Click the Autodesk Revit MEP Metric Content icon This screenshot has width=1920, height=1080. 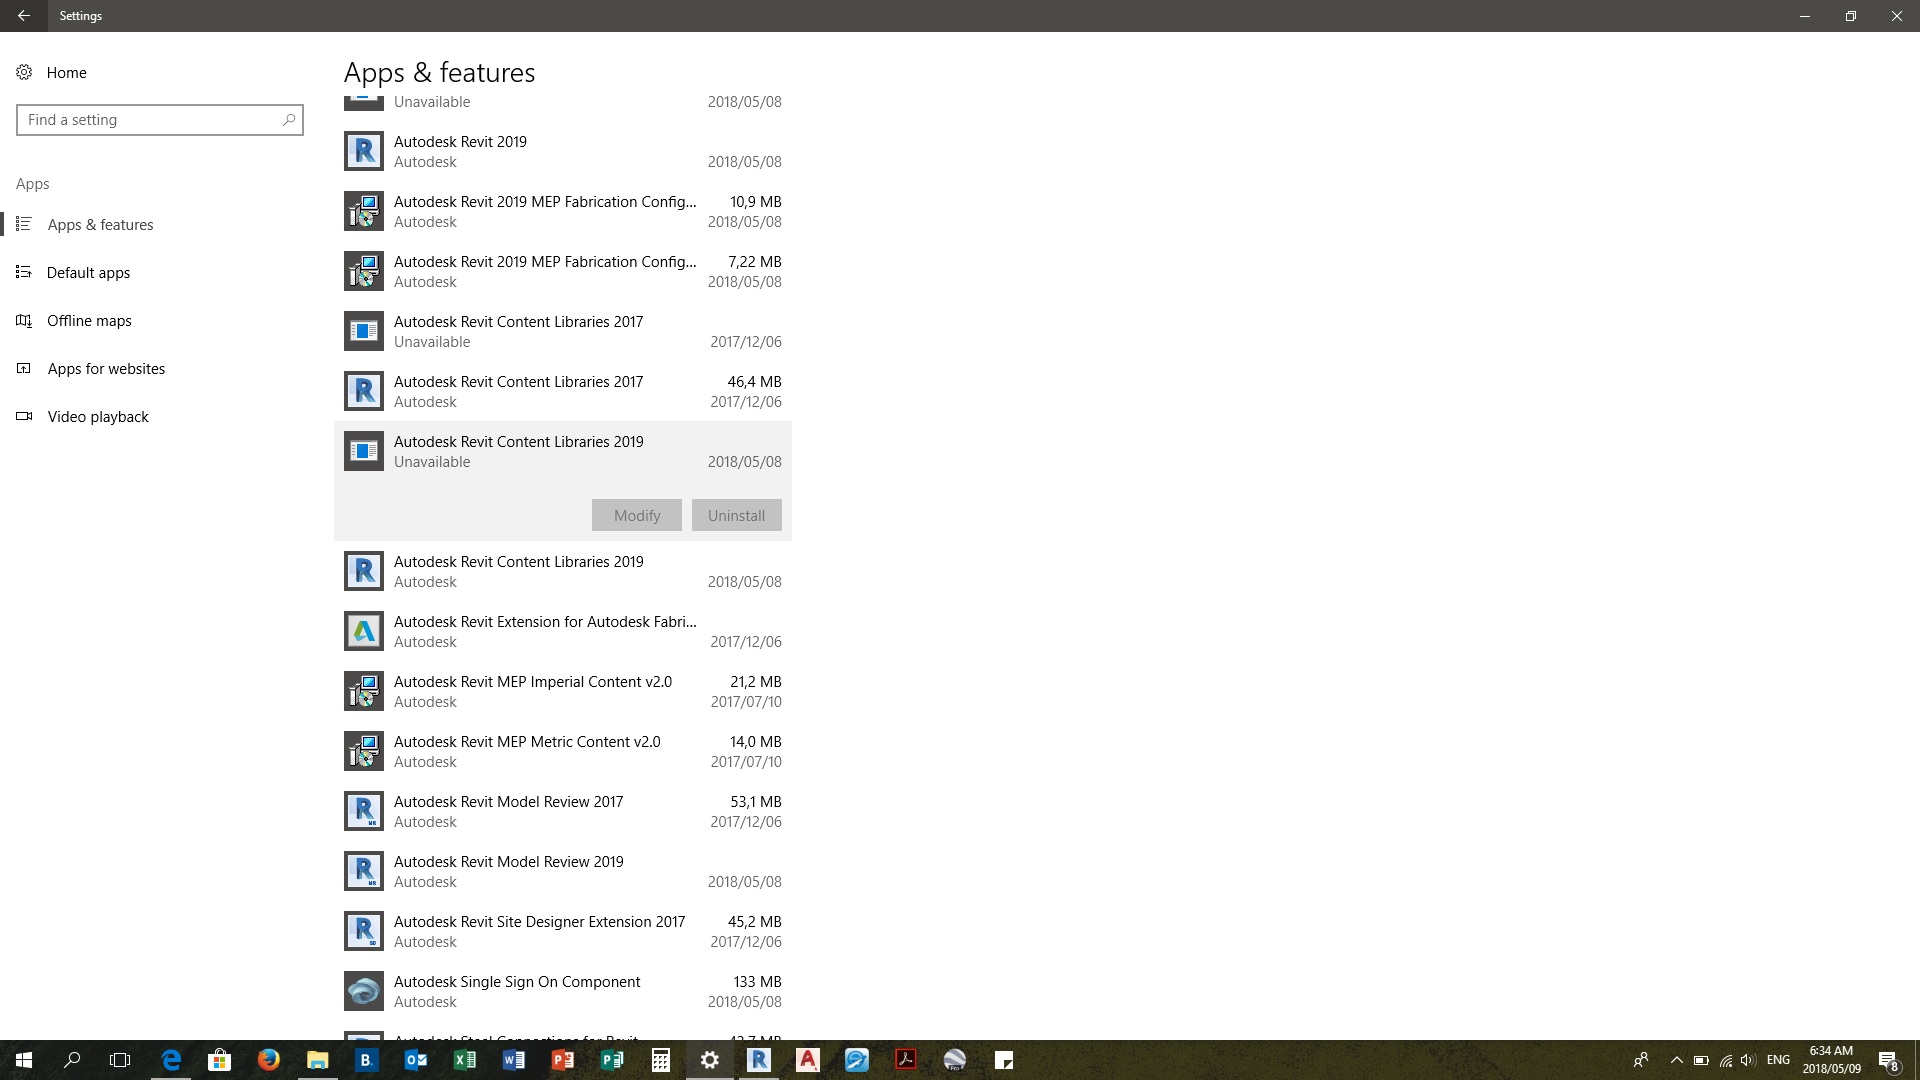click(364, 750)
